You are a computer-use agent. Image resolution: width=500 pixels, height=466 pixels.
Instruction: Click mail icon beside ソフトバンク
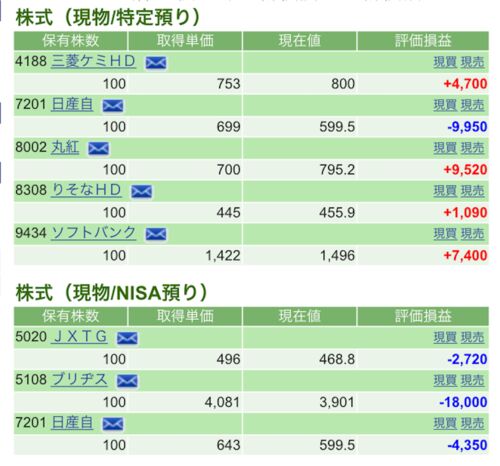pyautogui.click(x=156, y=234)
